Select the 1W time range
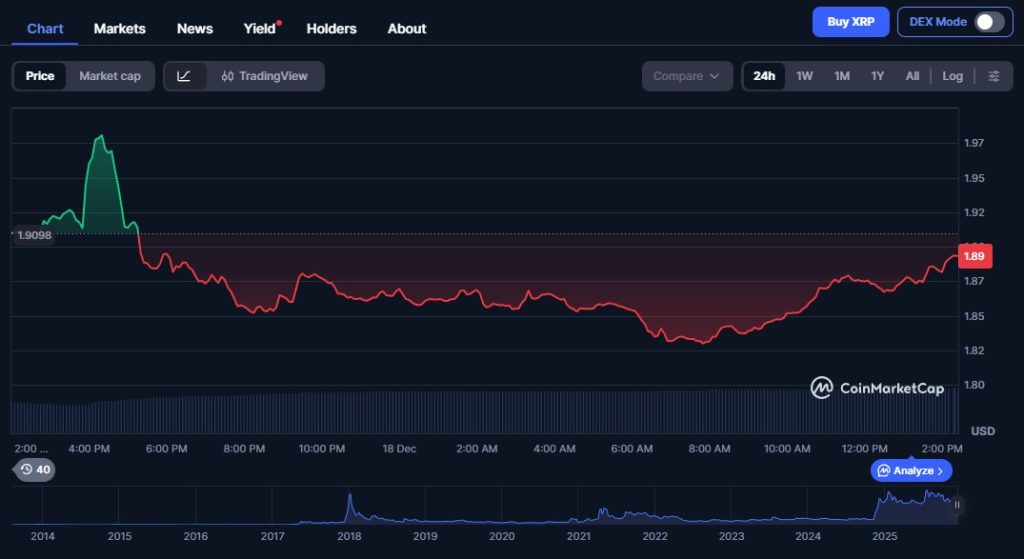Screen dimensions: 1024x559 click(804, 76)
